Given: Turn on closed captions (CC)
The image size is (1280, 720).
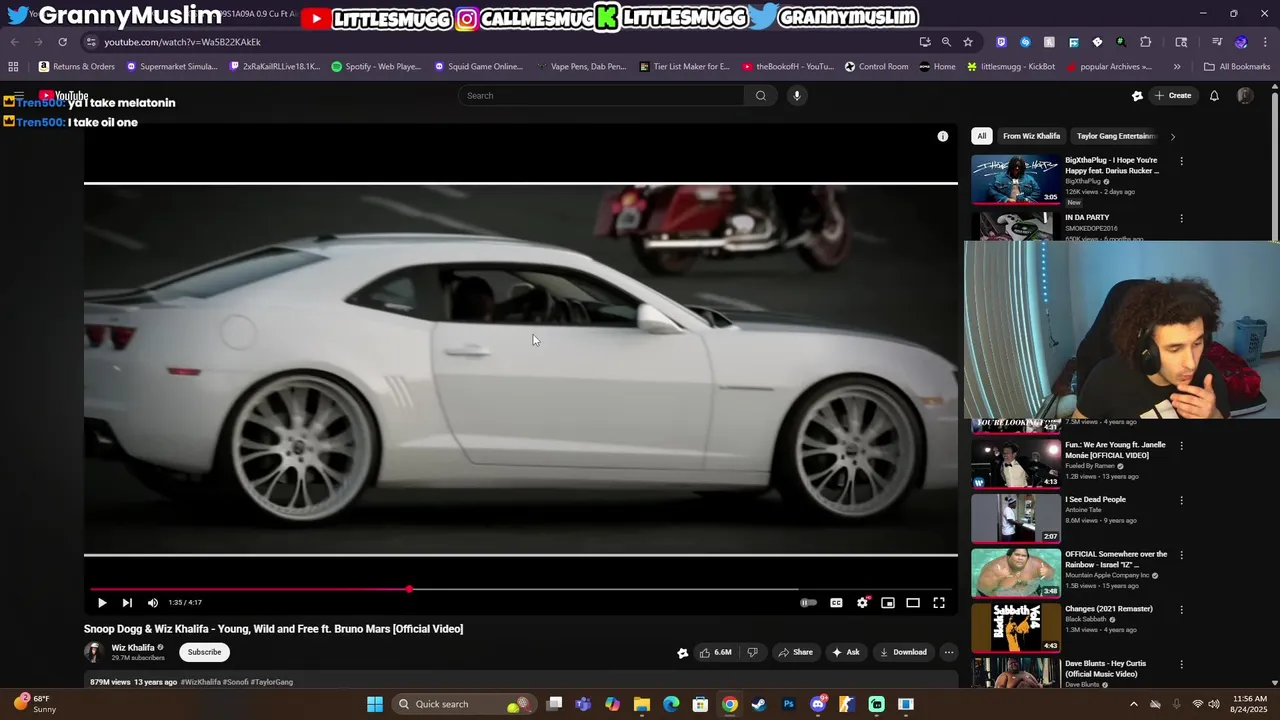Looking at the screenshot, I should [x=836, y=603].
